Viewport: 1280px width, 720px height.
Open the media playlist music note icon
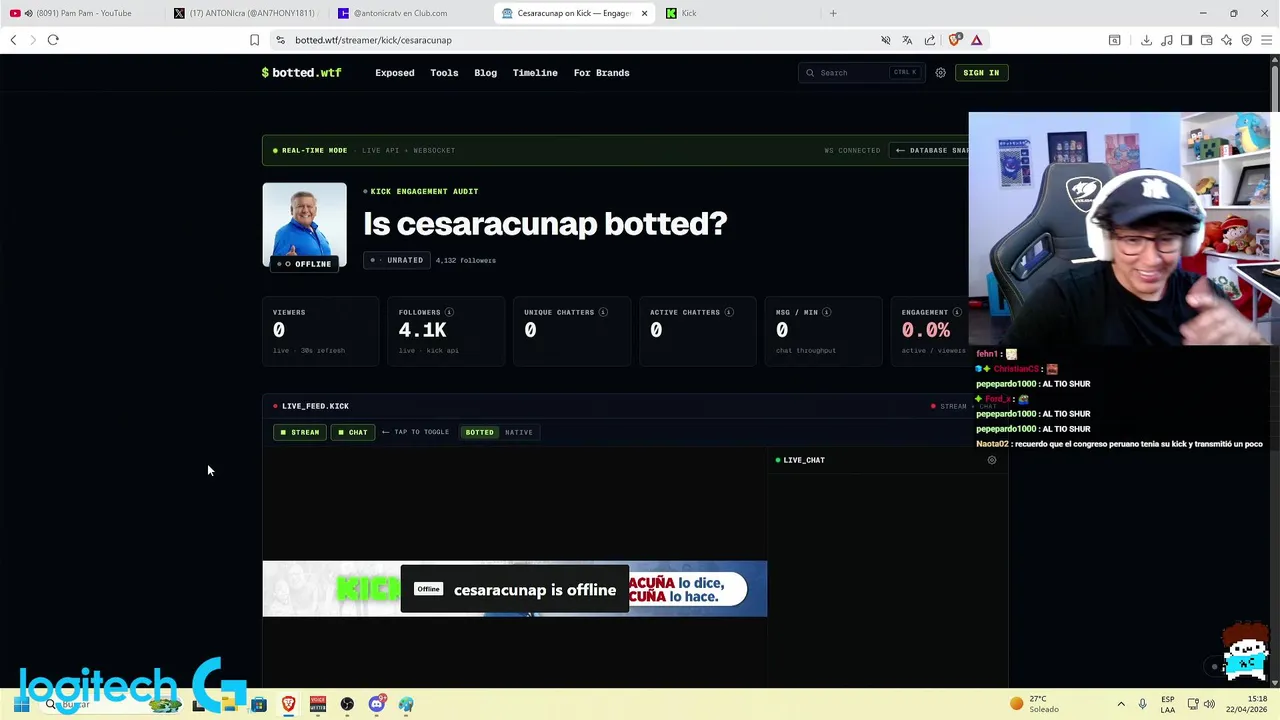point(1166,40)
